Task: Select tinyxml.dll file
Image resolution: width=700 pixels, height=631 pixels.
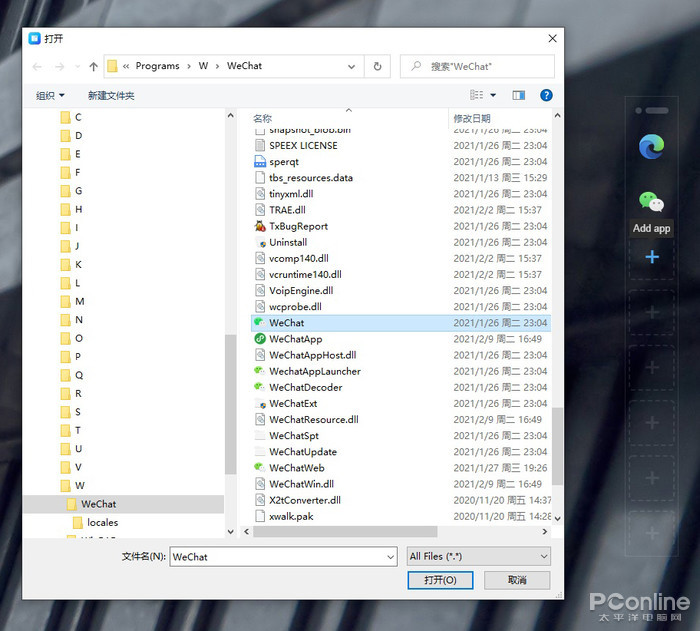Action: pyautogui.click(x=291, y=194)
